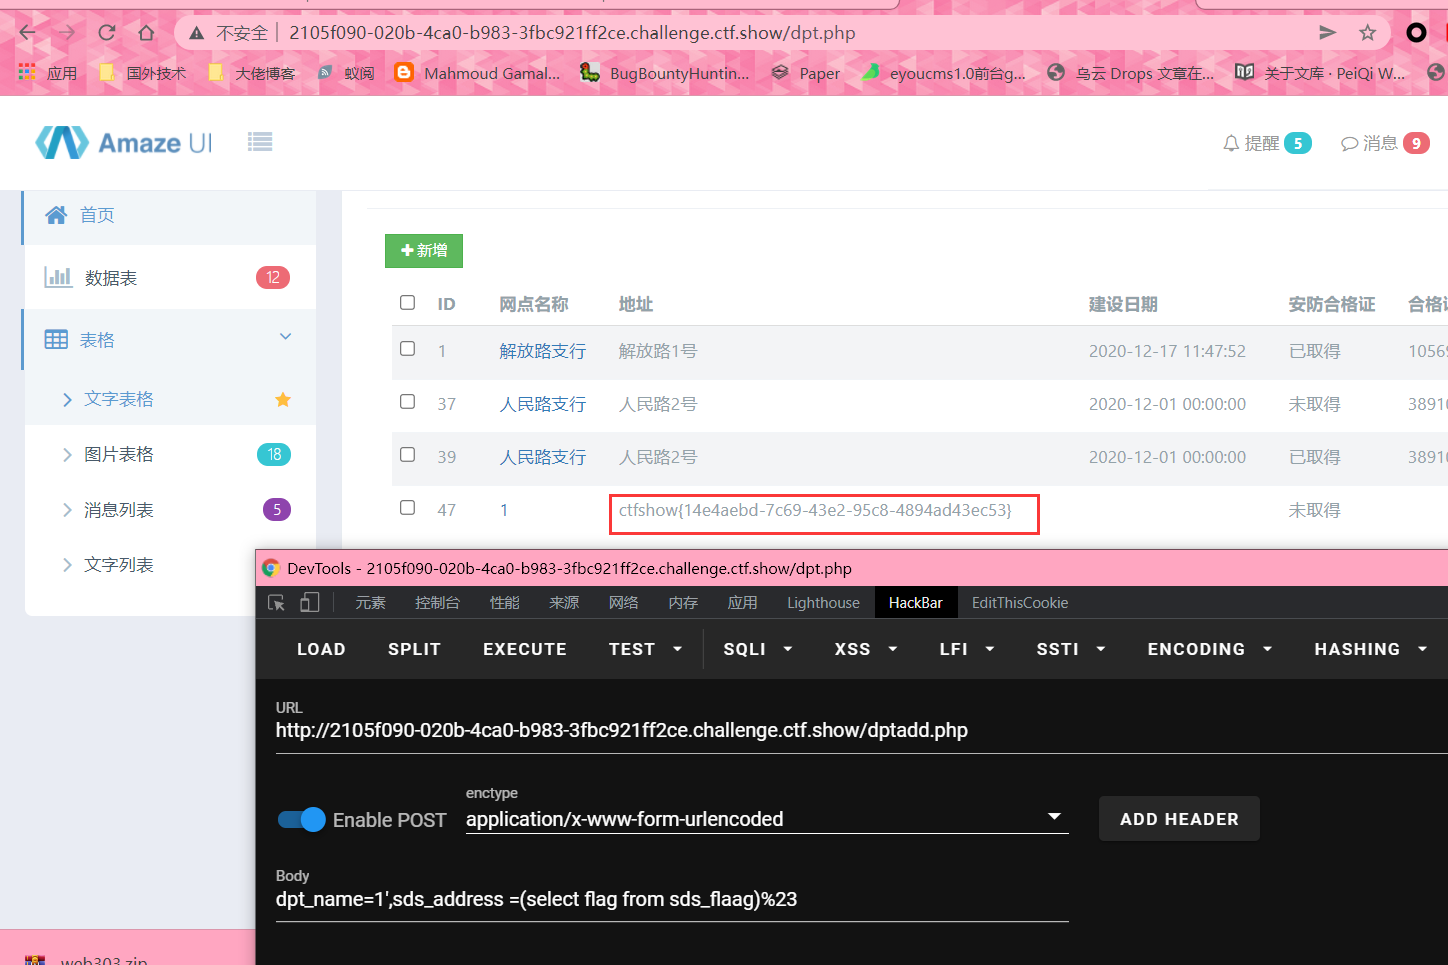1448x965 pixels.
Task: Check the row with ID 1
Action: click(407, 349)
